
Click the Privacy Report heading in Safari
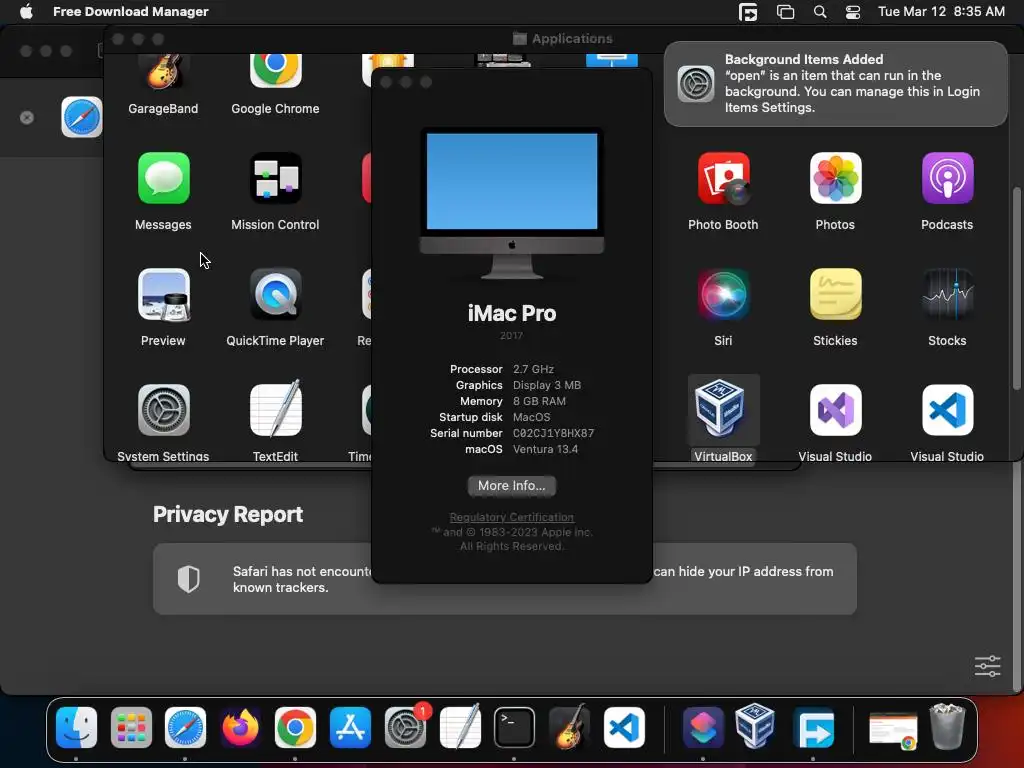click(228, 515)
